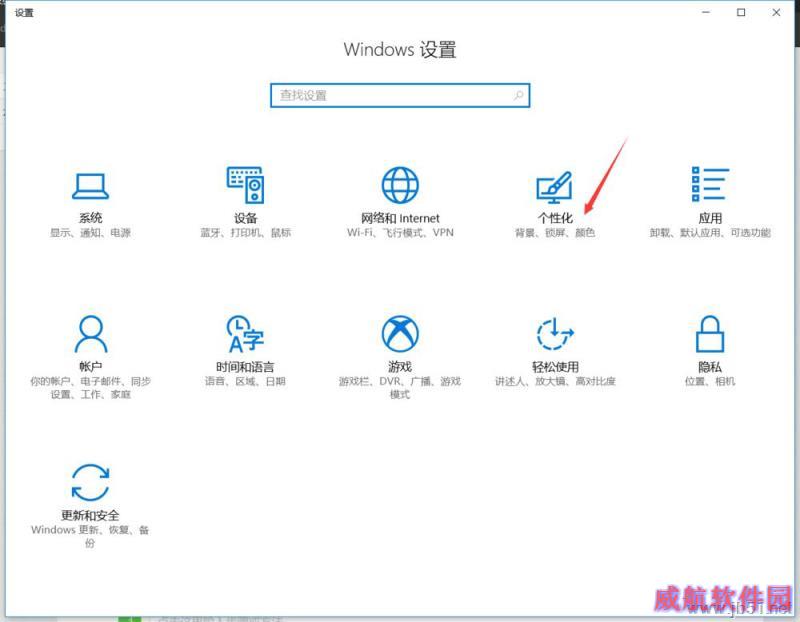Click the Windows 设置 heading

[400, 49]
